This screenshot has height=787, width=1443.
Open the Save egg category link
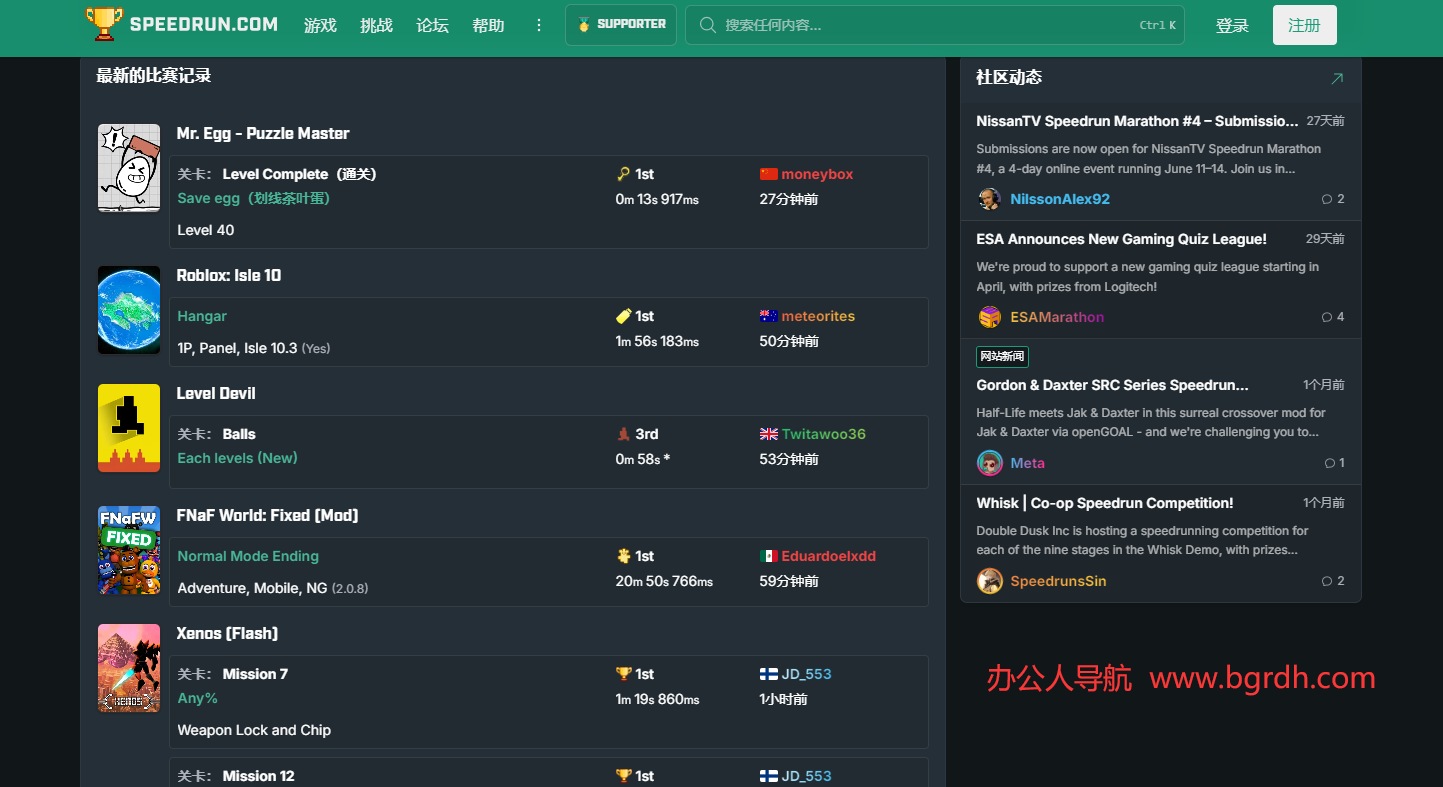click(x=254, y=198)
